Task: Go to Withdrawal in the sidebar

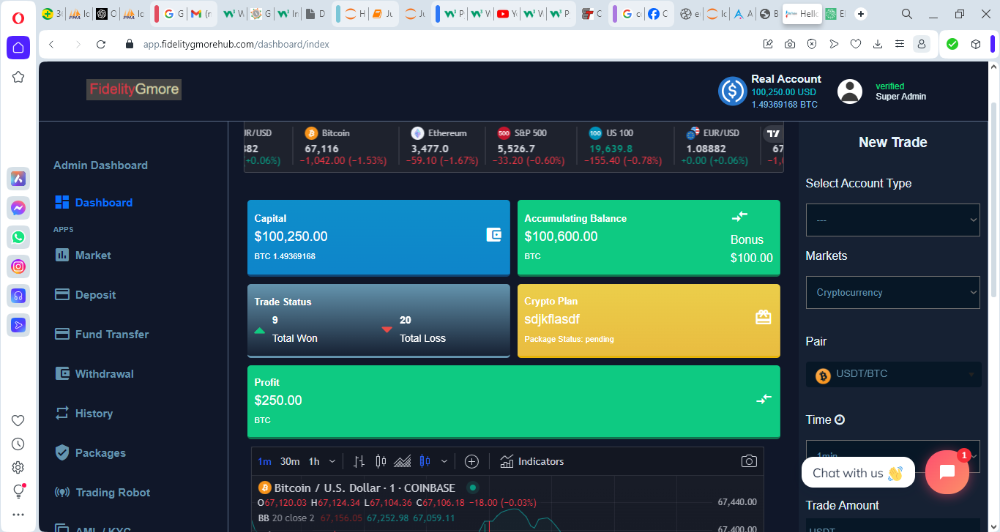Action: [103, 374]
